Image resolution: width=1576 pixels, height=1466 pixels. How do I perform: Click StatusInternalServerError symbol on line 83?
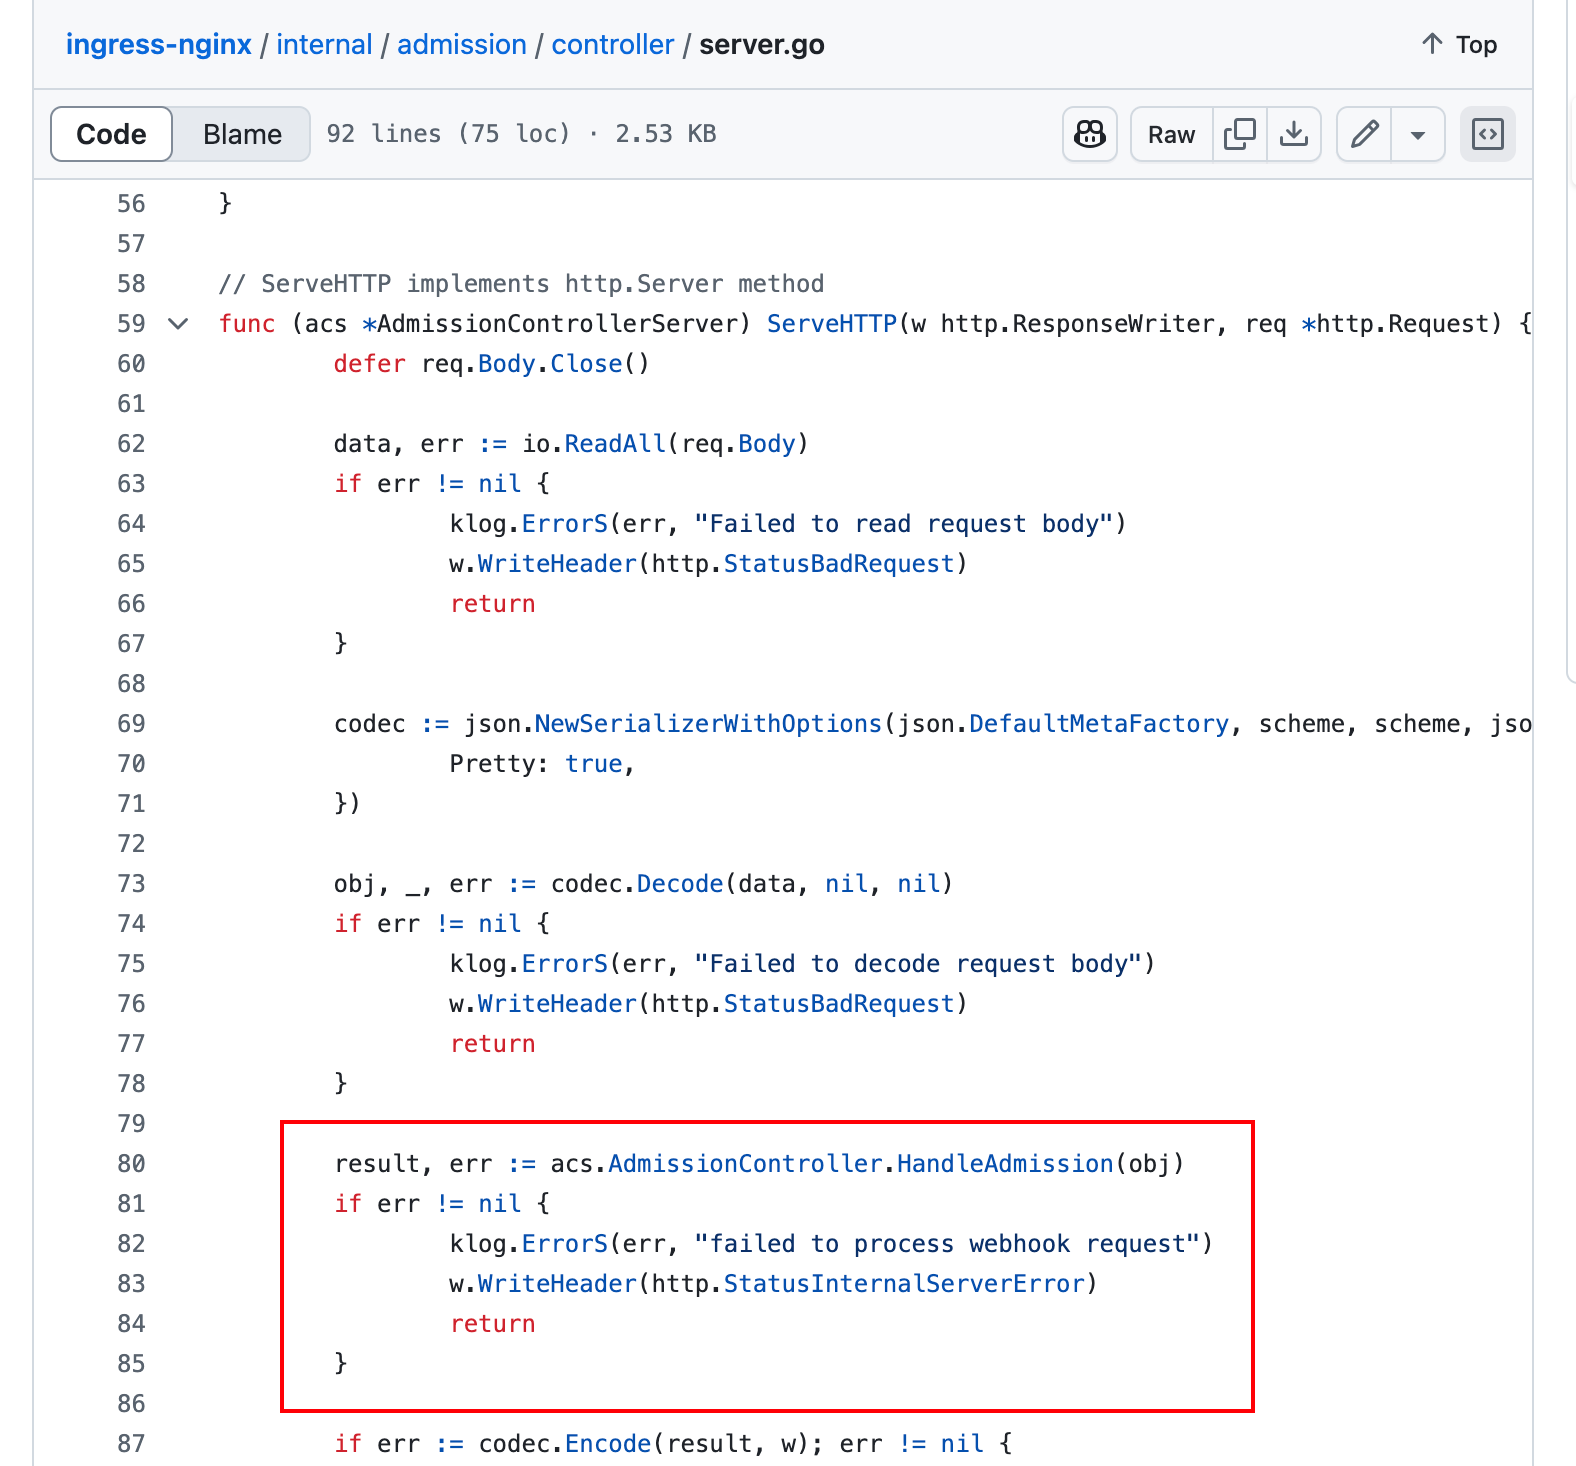tap(904, 1284)
